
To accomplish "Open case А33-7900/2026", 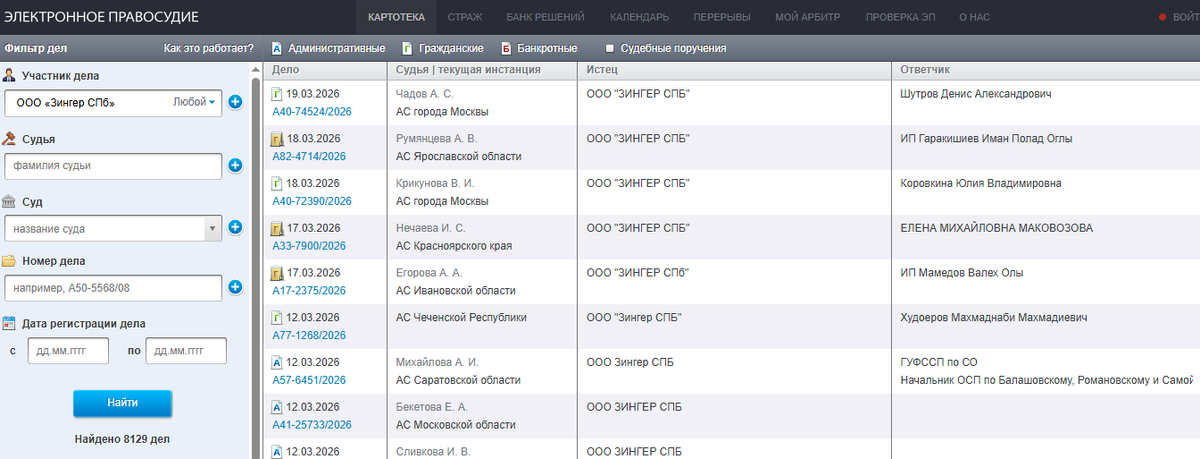I will (309, 246).
